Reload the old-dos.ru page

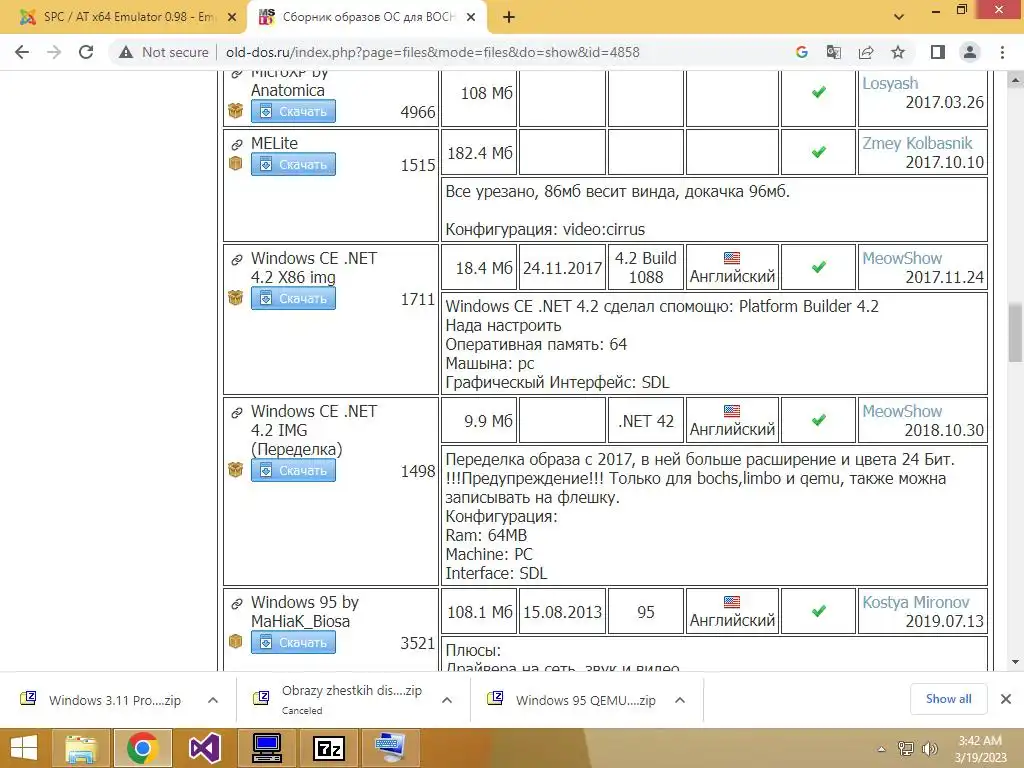(x=86, y=52)
